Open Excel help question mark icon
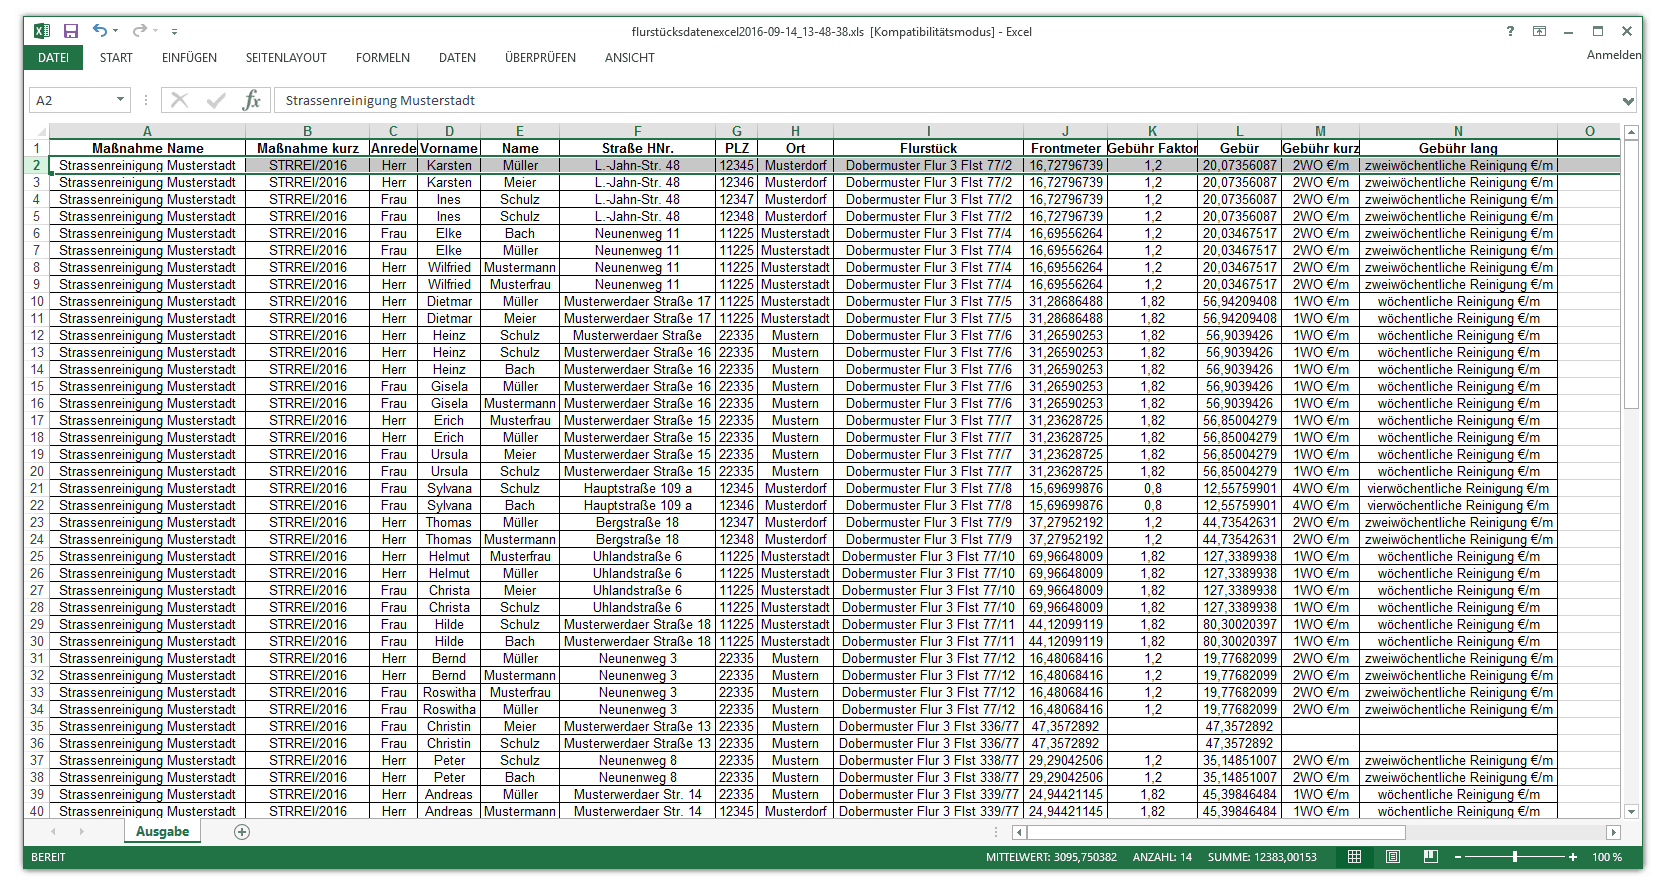 (1510, 31)
